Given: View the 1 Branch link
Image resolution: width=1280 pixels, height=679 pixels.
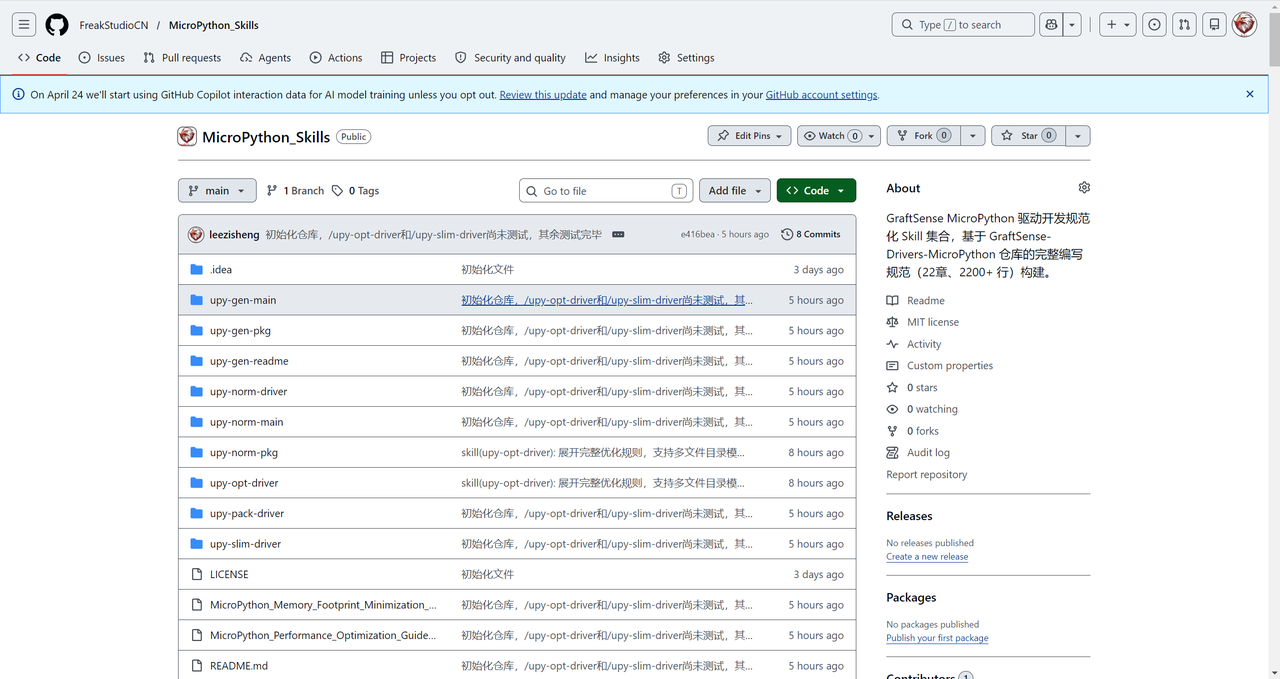Looking at the screenshot, I should click(x=295, y=191).
